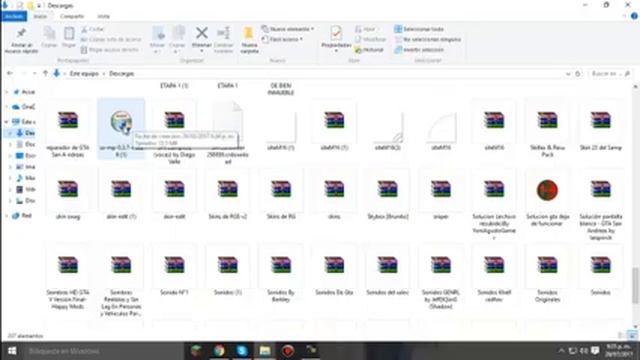Open the address bar history dropdown

(x=568, y=74)
